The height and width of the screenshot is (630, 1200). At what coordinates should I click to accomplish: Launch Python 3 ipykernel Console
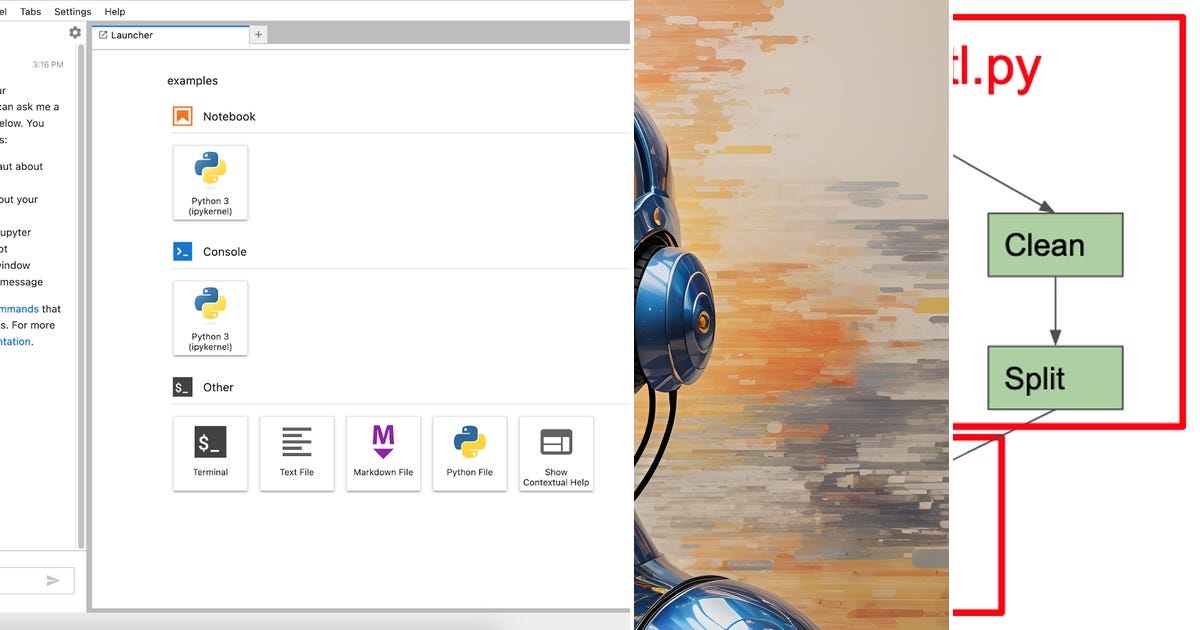(x=210, y=318)
